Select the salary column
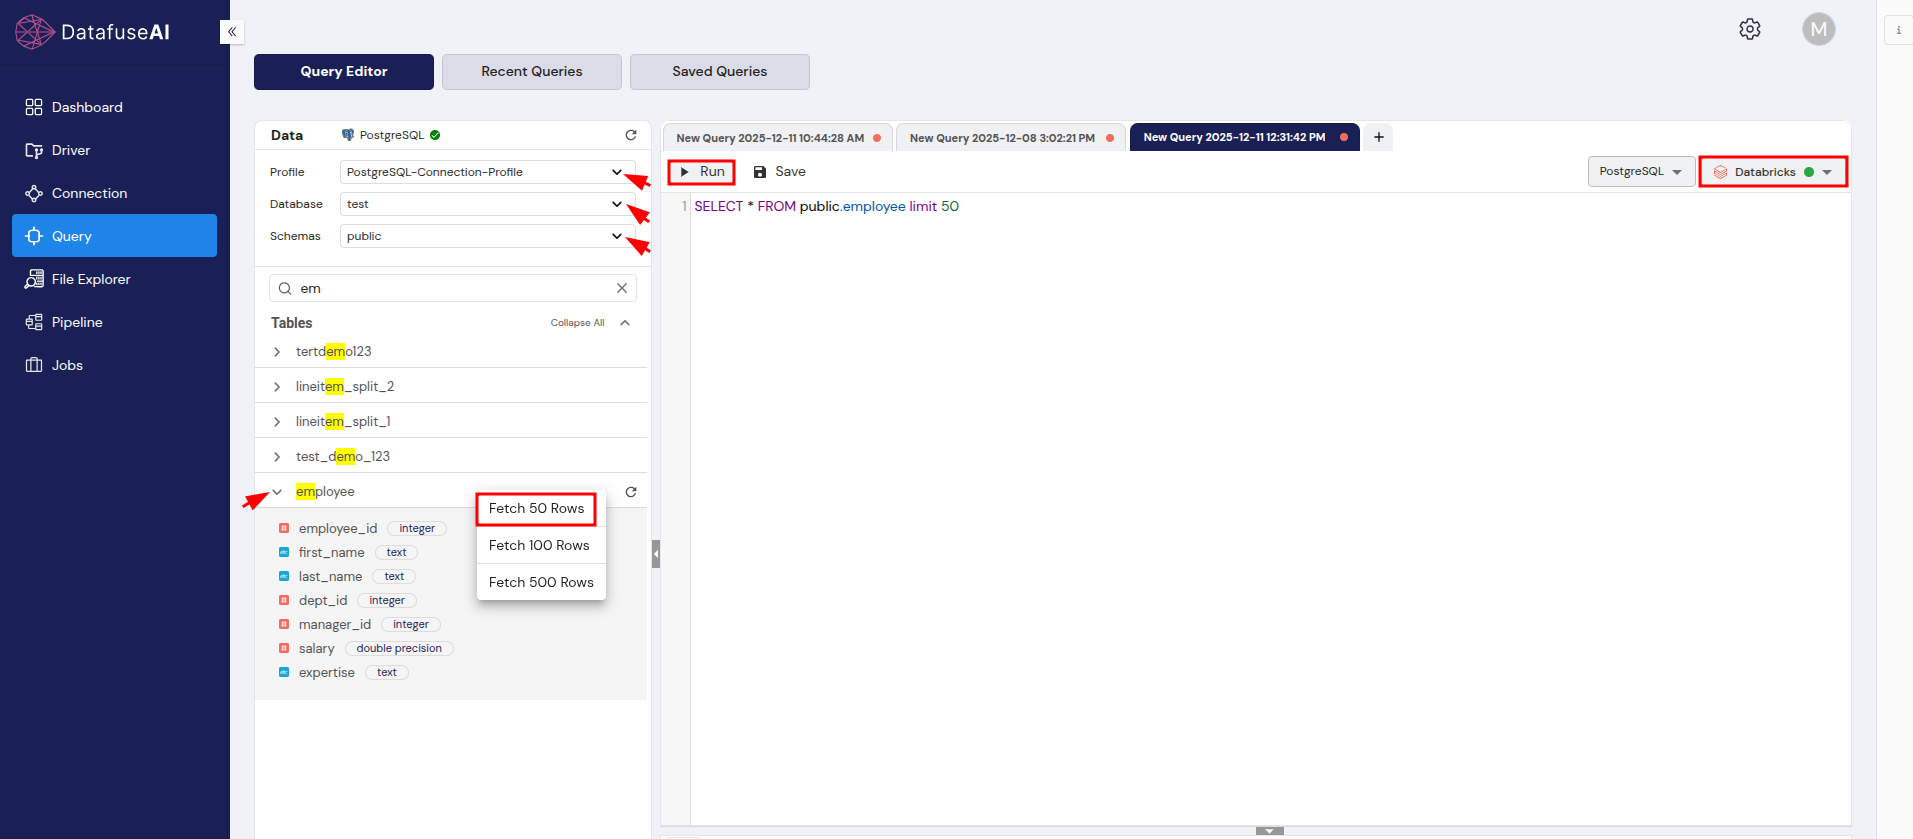 316,648
